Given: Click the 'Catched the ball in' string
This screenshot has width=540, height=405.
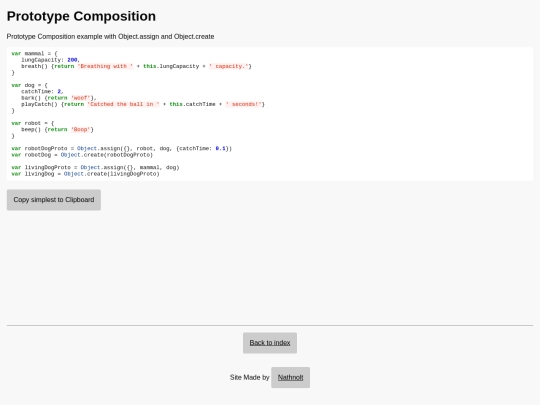Looking at the screenshot, I should [123, 104].
